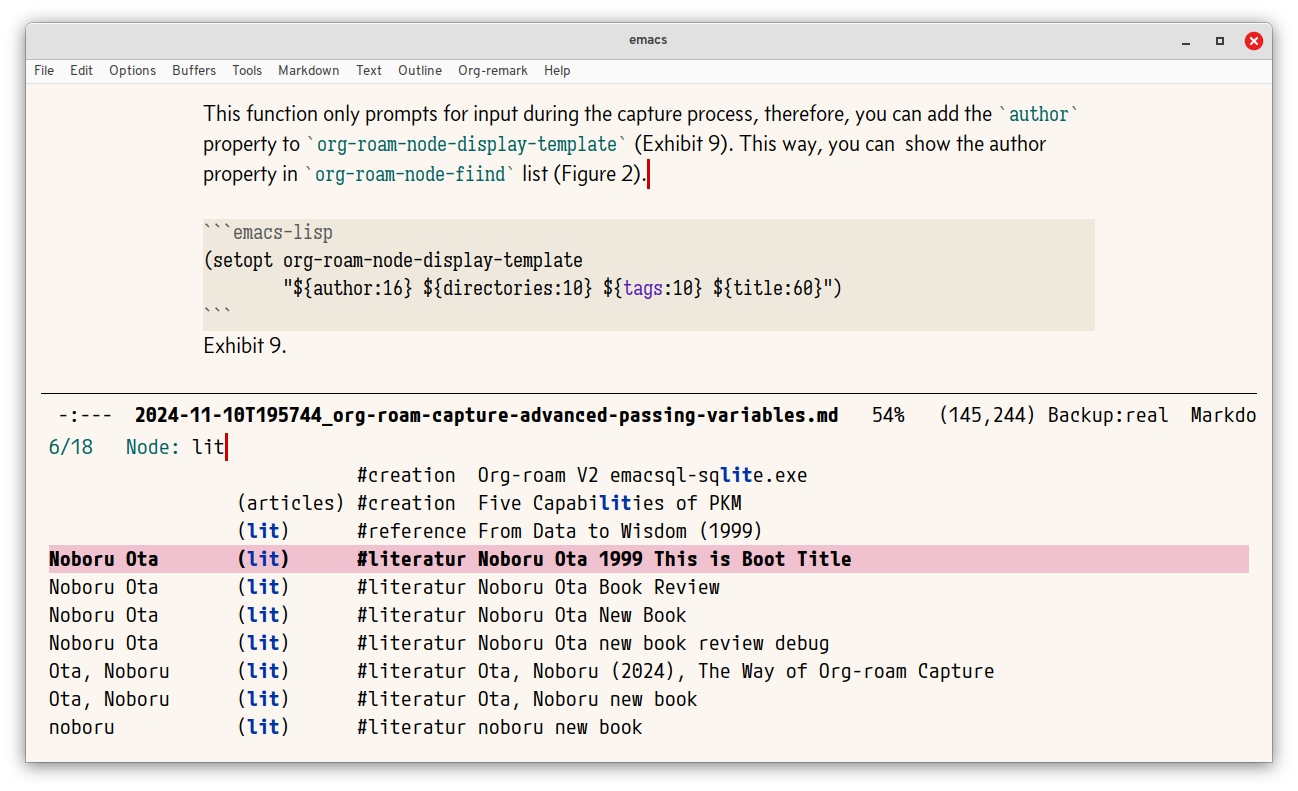The width and height of the screenshot is (1298, 791).
Task: Click `org-roam-node-fiind` inline code text
Action: tap(411, 174)
